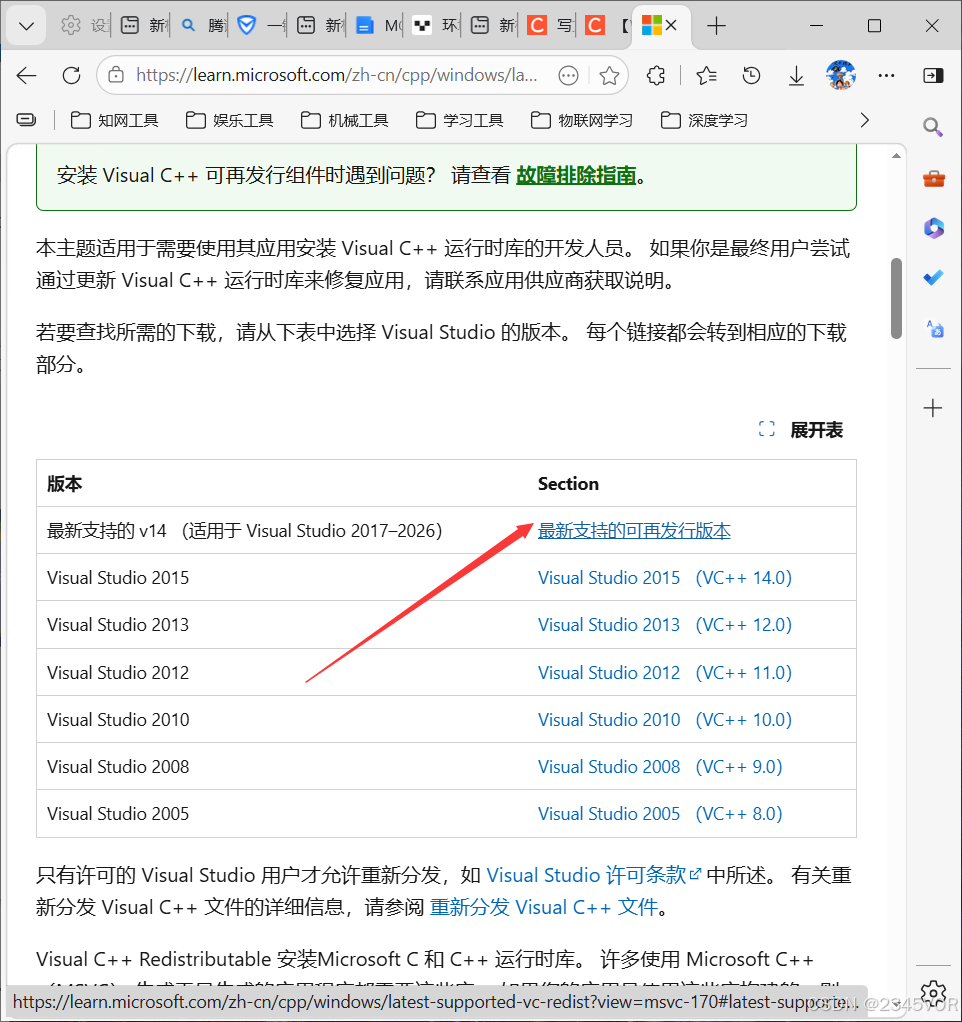The image size is (962, 1022).
Task: Open the search tool in the Edge sidebar
Action: [x=933, y=127]
